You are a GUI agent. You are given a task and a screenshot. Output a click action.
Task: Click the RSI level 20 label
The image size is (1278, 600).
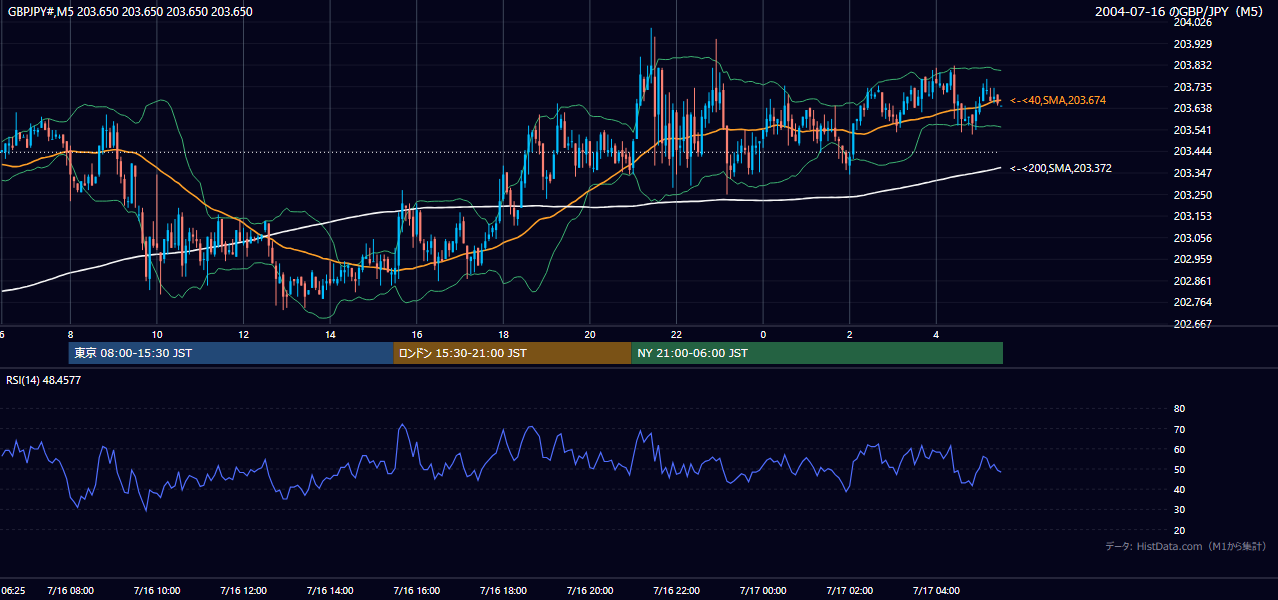tap(1179, 530)
